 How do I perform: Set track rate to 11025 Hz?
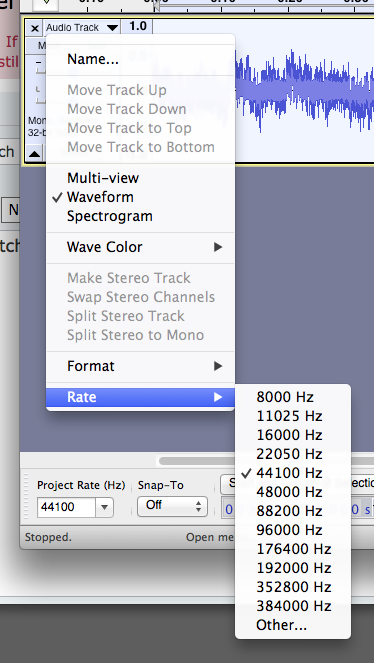tap(293, 416)
